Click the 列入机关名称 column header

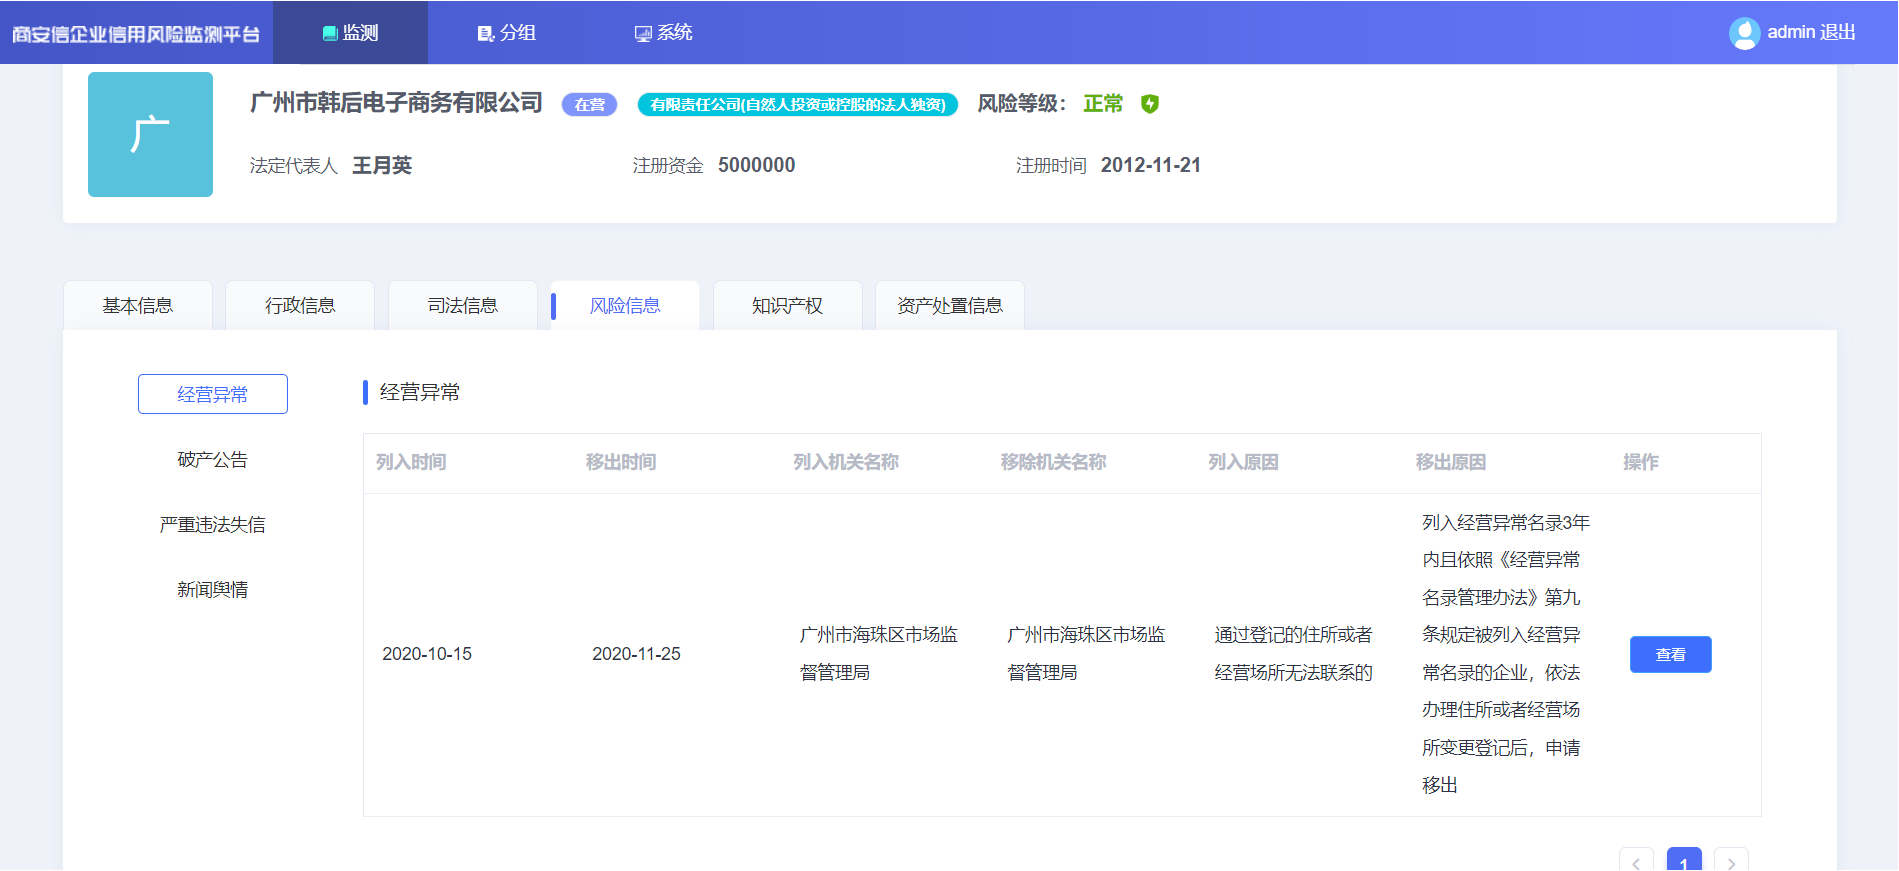tap(846, 462)
